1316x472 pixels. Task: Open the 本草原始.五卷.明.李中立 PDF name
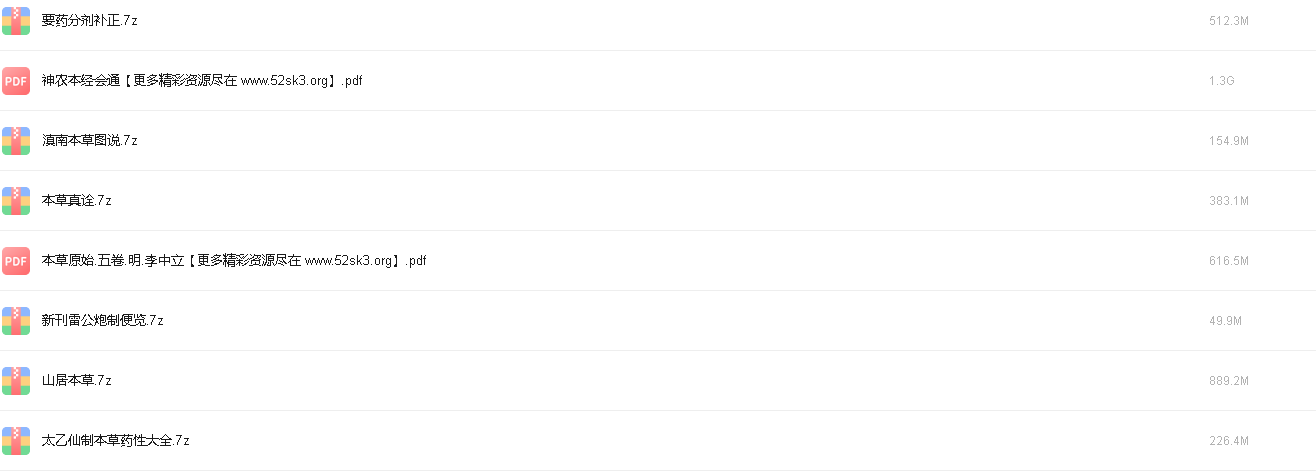tap(235, 261)
